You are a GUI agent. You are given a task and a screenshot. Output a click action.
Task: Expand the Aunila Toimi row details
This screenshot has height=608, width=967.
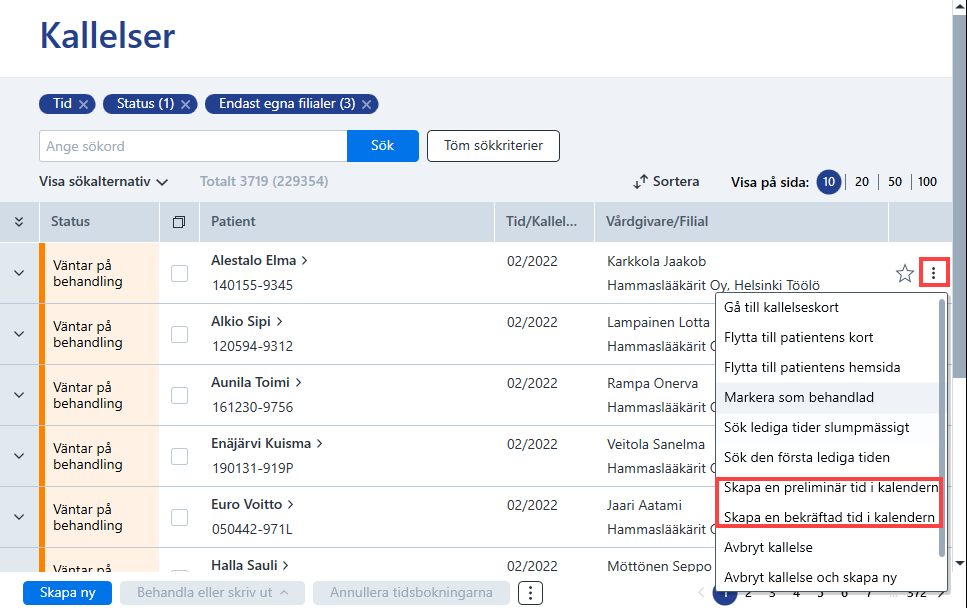point(19,395)
